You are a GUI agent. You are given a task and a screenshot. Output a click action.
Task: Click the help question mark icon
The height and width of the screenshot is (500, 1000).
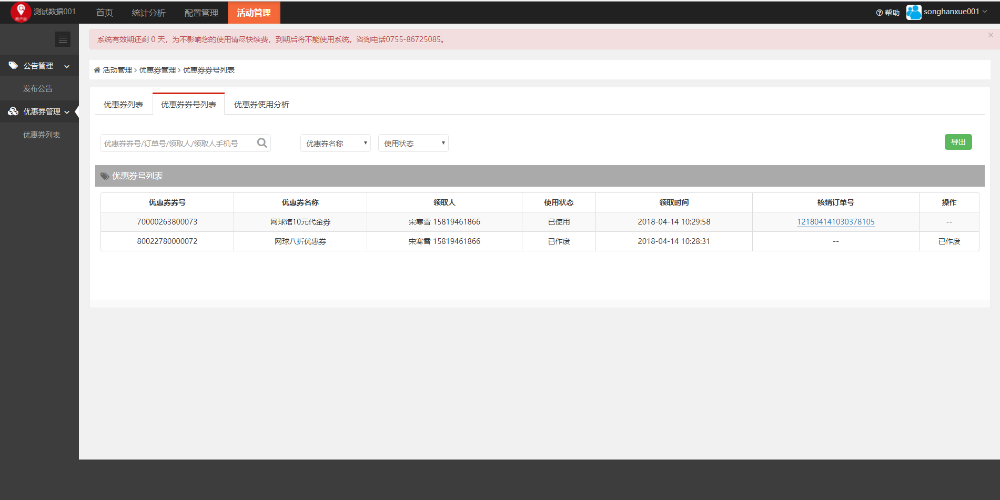pos(879,13)
